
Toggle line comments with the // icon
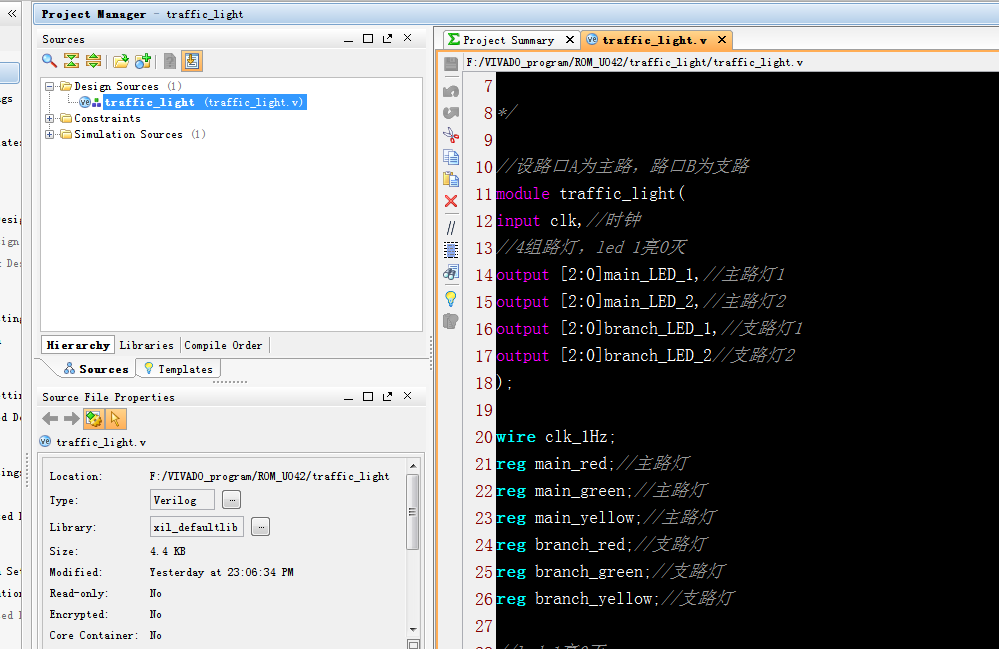click(x=451, y=227)
